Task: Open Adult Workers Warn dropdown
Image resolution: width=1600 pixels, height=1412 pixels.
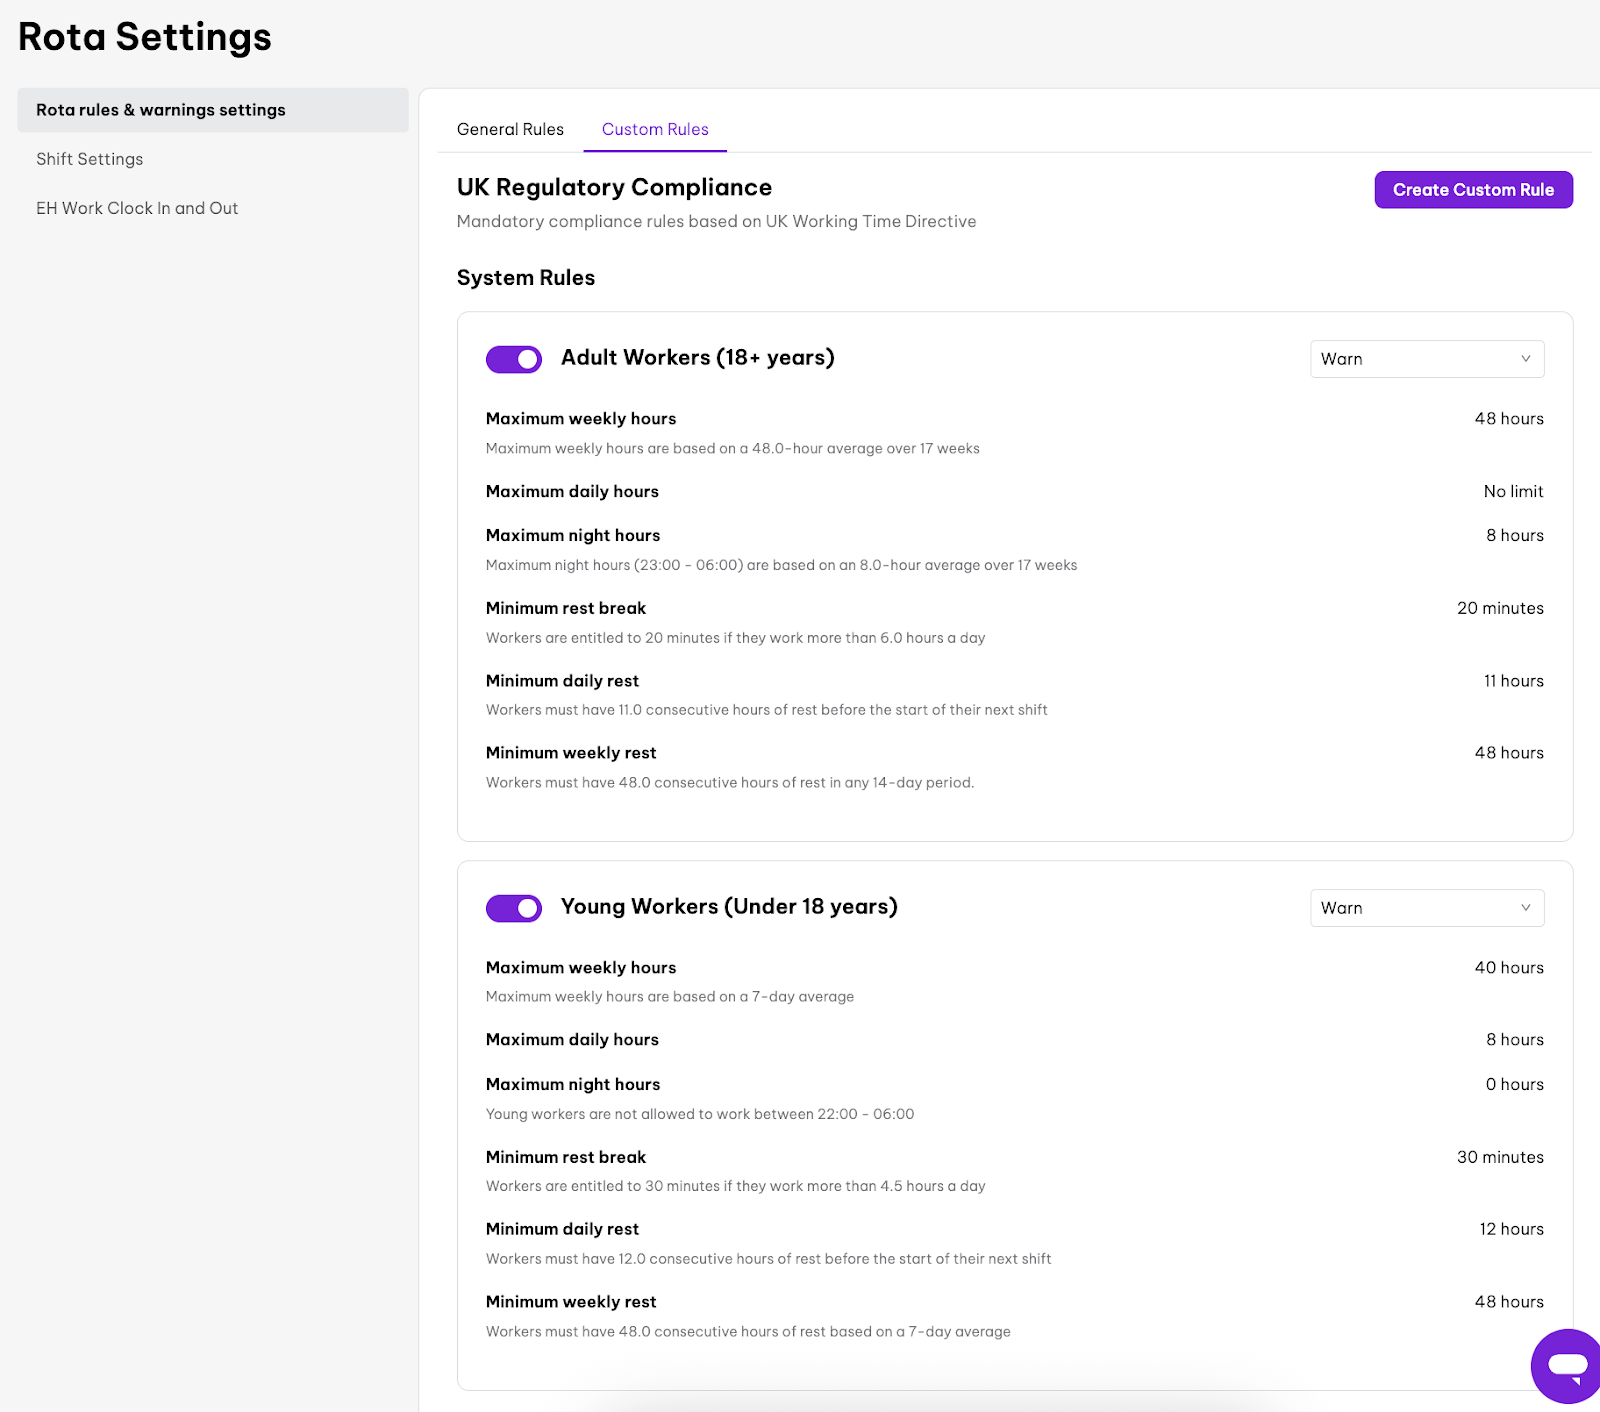Action: click(x=1426, y=359)
